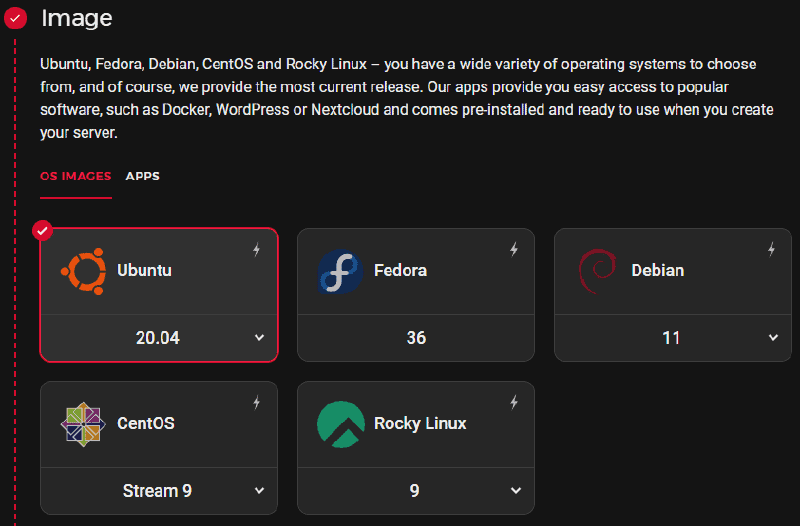This screenshot has width=800, height=526.
Task: Click the lightning bolt on CentOS card
Action: [x=257, y=403]
